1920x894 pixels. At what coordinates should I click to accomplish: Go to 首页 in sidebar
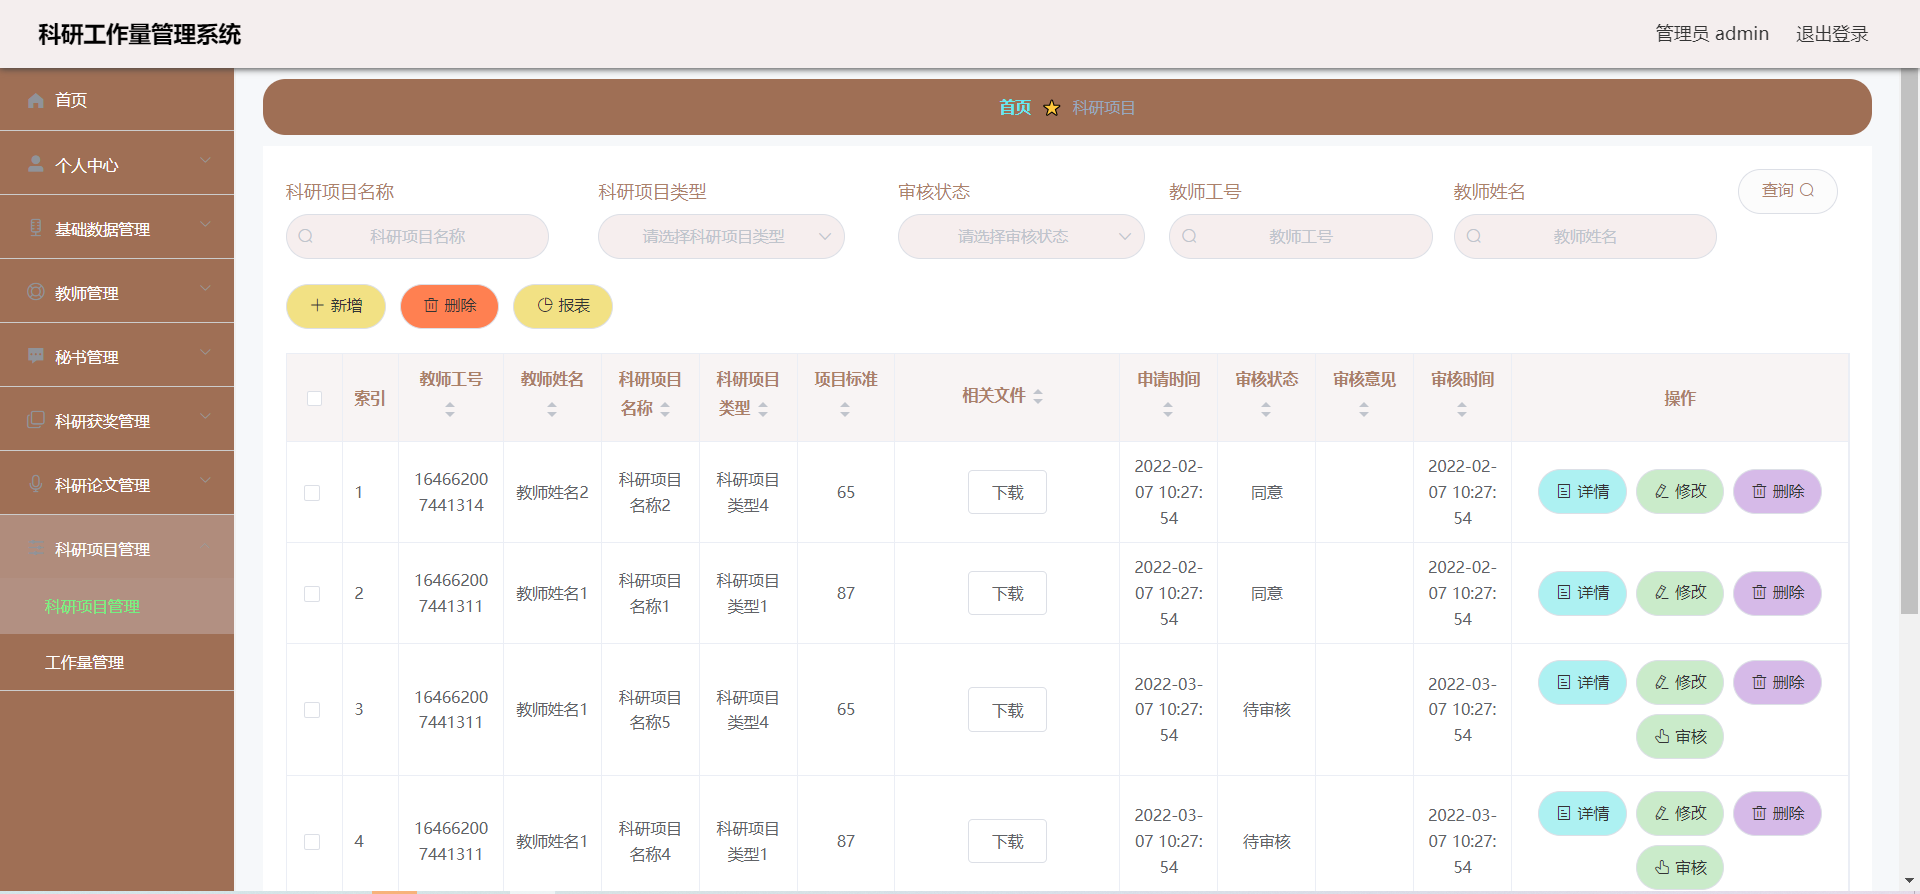click(117, 100)
